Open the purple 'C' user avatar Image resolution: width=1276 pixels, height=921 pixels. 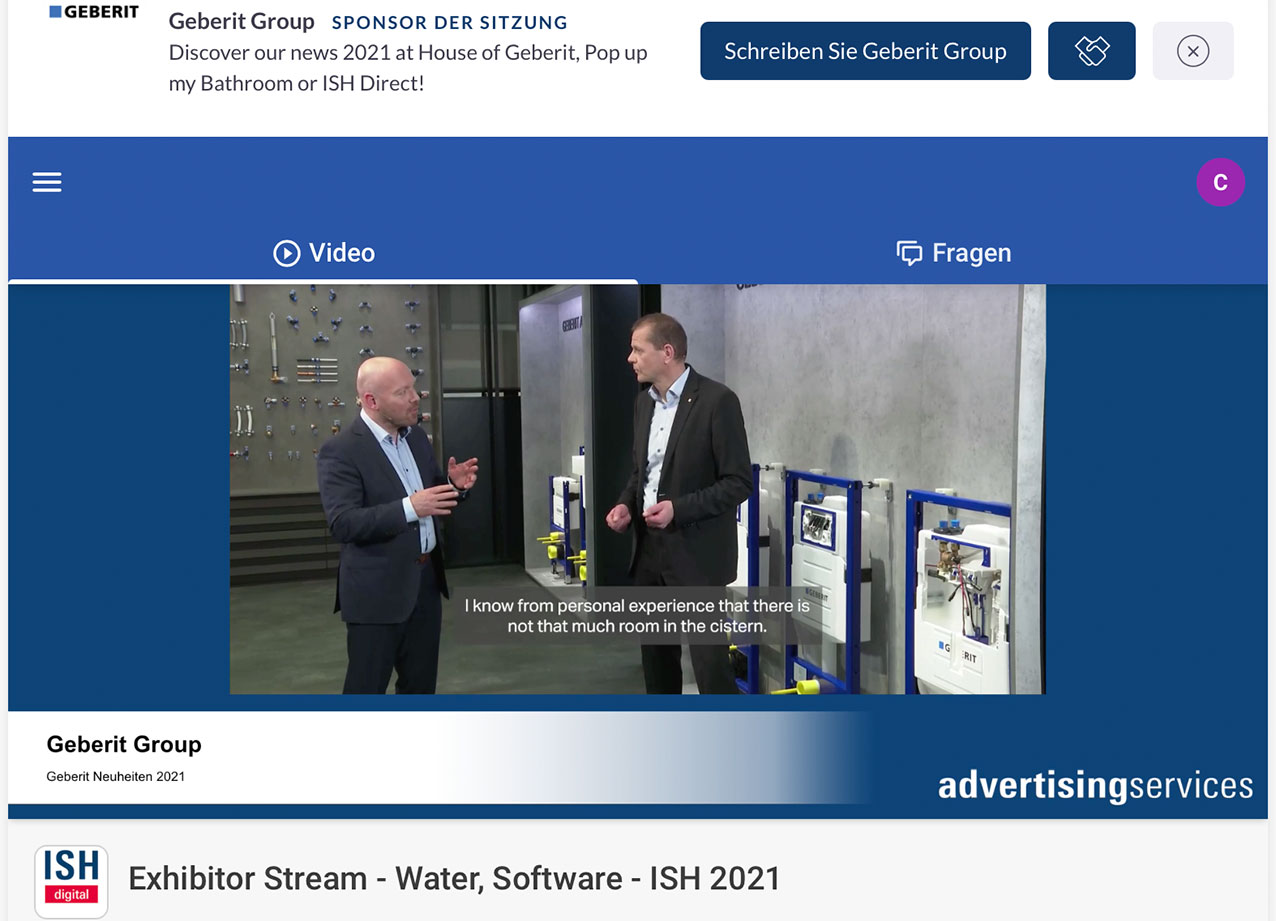pos(1220,183)
